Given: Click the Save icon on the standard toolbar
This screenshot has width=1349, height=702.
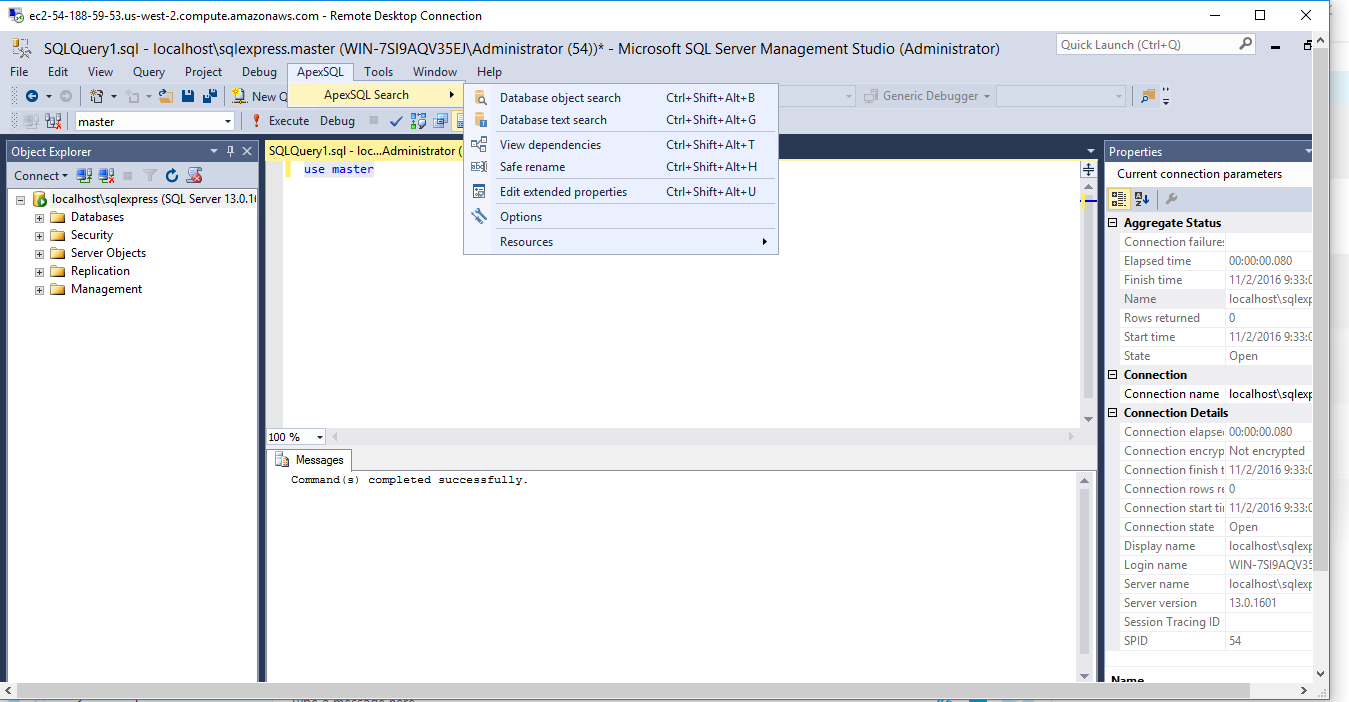Looking at the screenshot, I should (188, 95).
